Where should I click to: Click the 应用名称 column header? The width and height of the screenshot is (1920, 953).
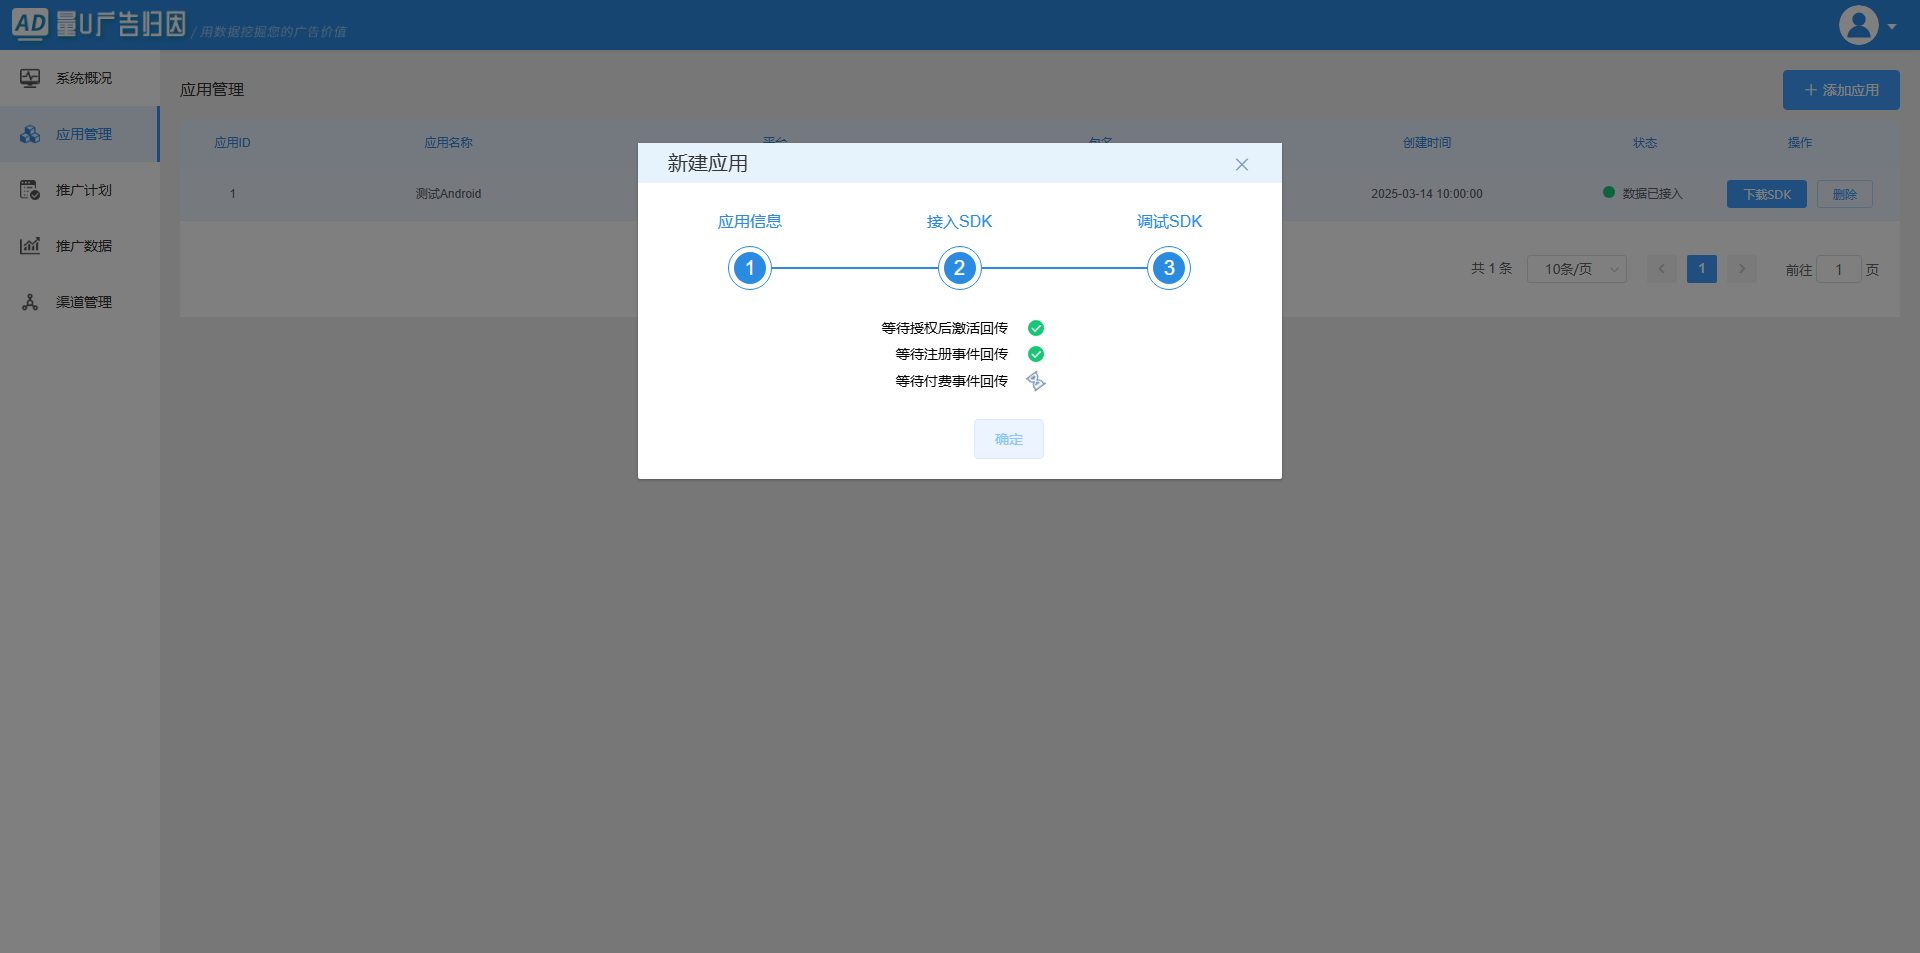(x=448, y=143)
